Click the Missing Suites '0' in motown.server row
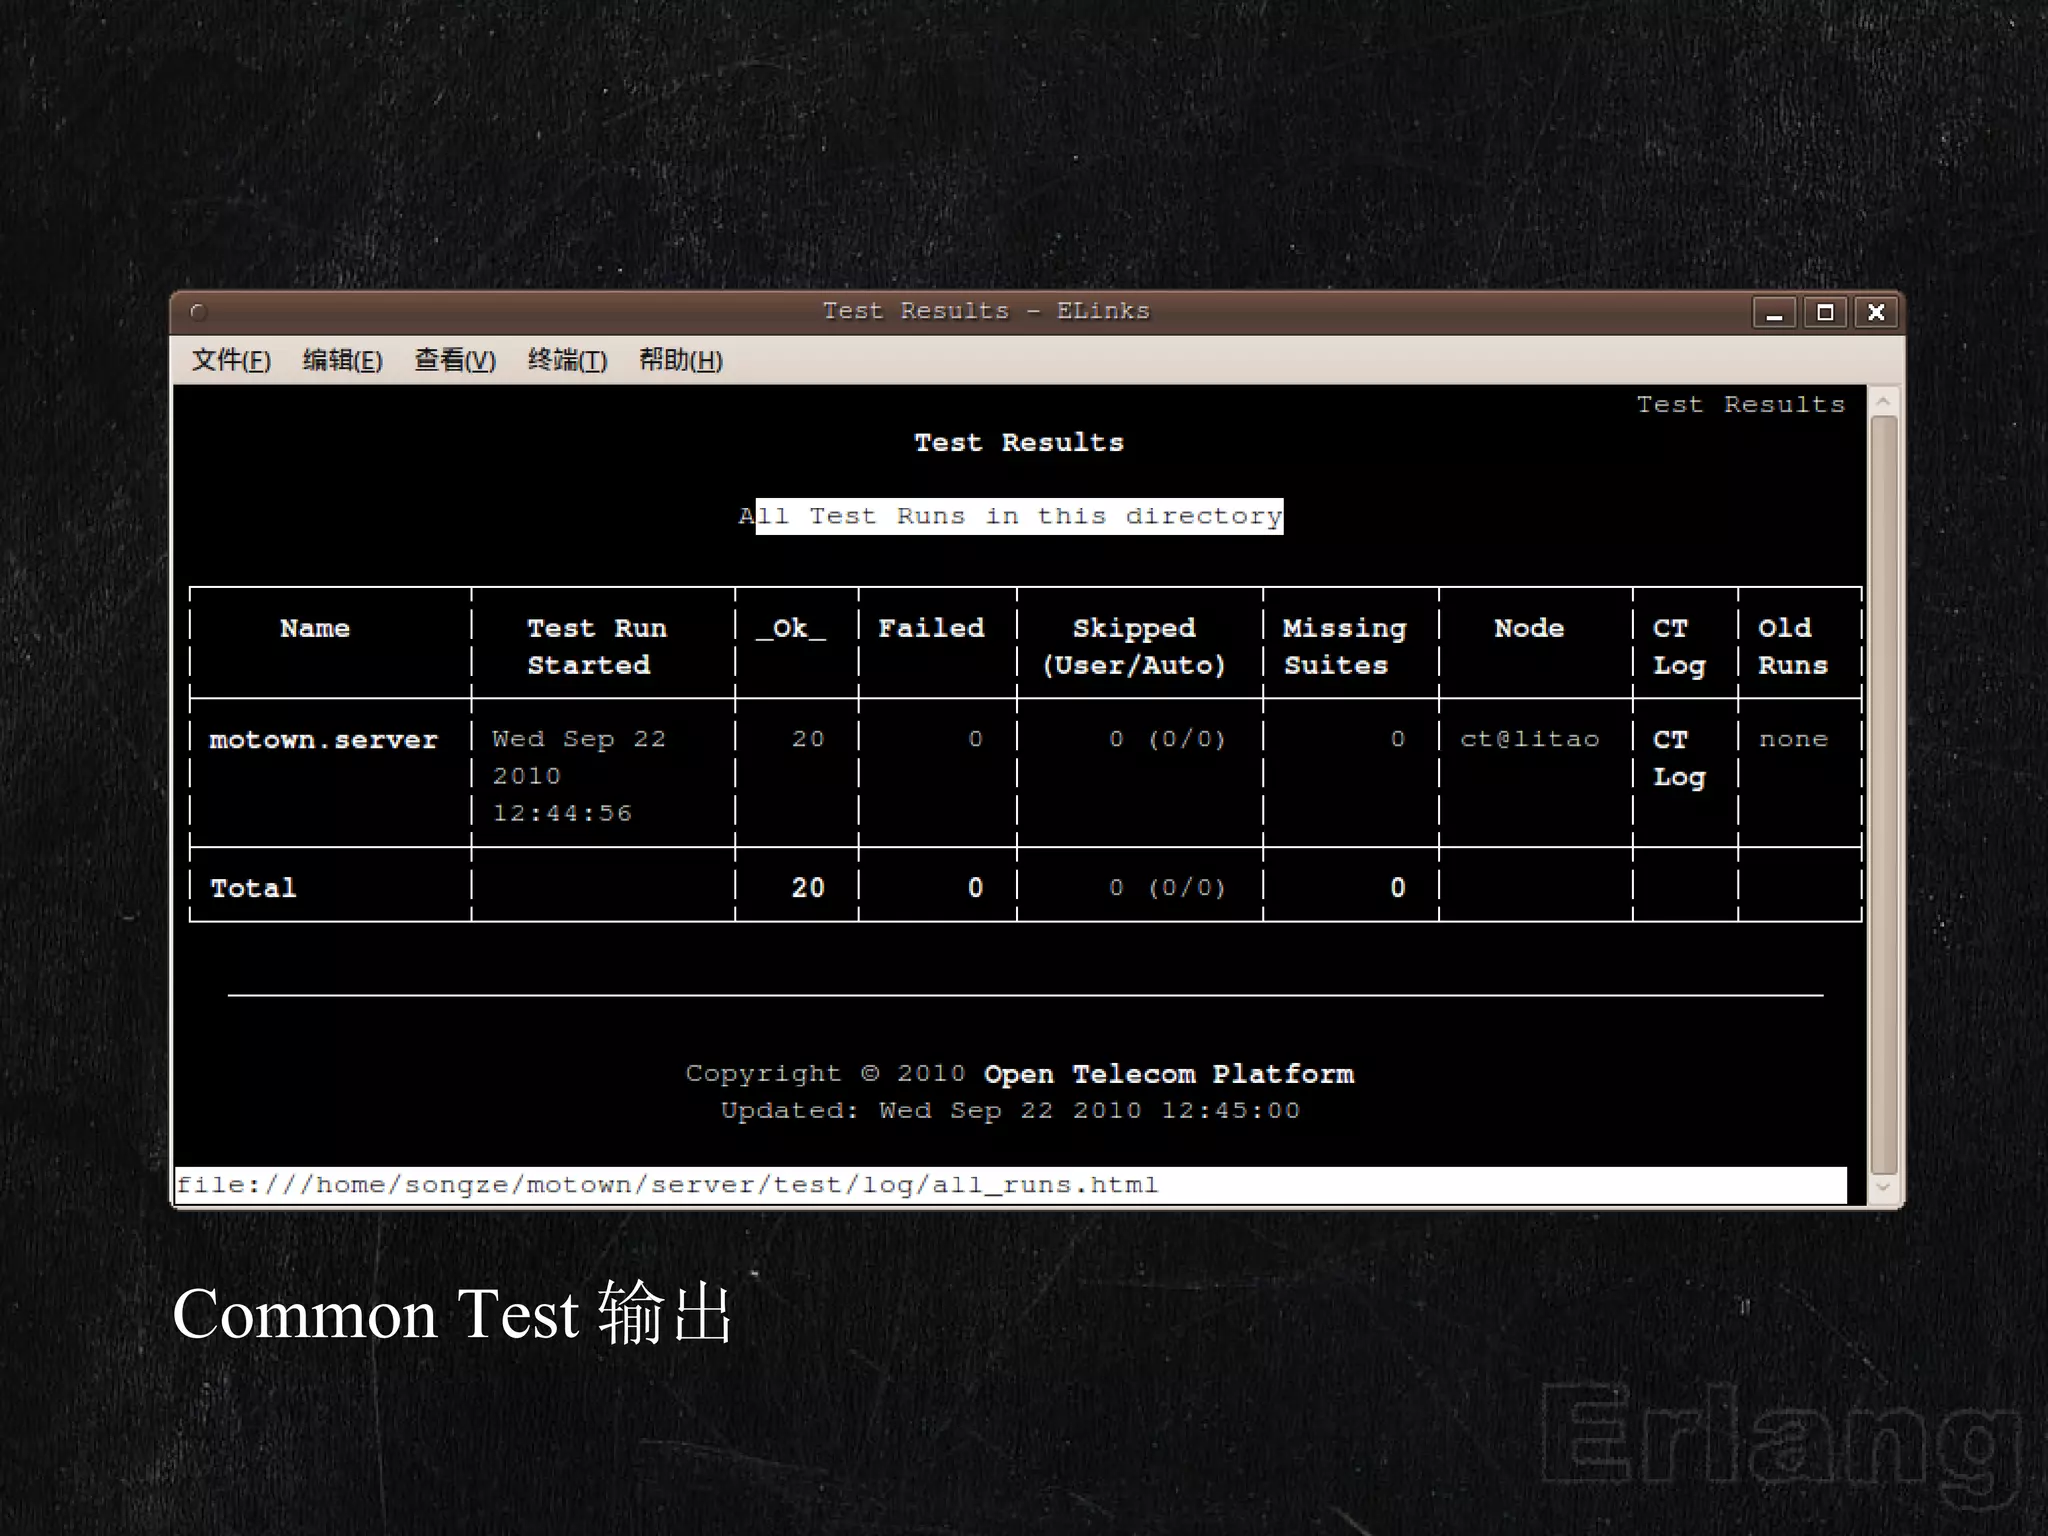Viewport: 2048px width, 1536px height. 1397,739
